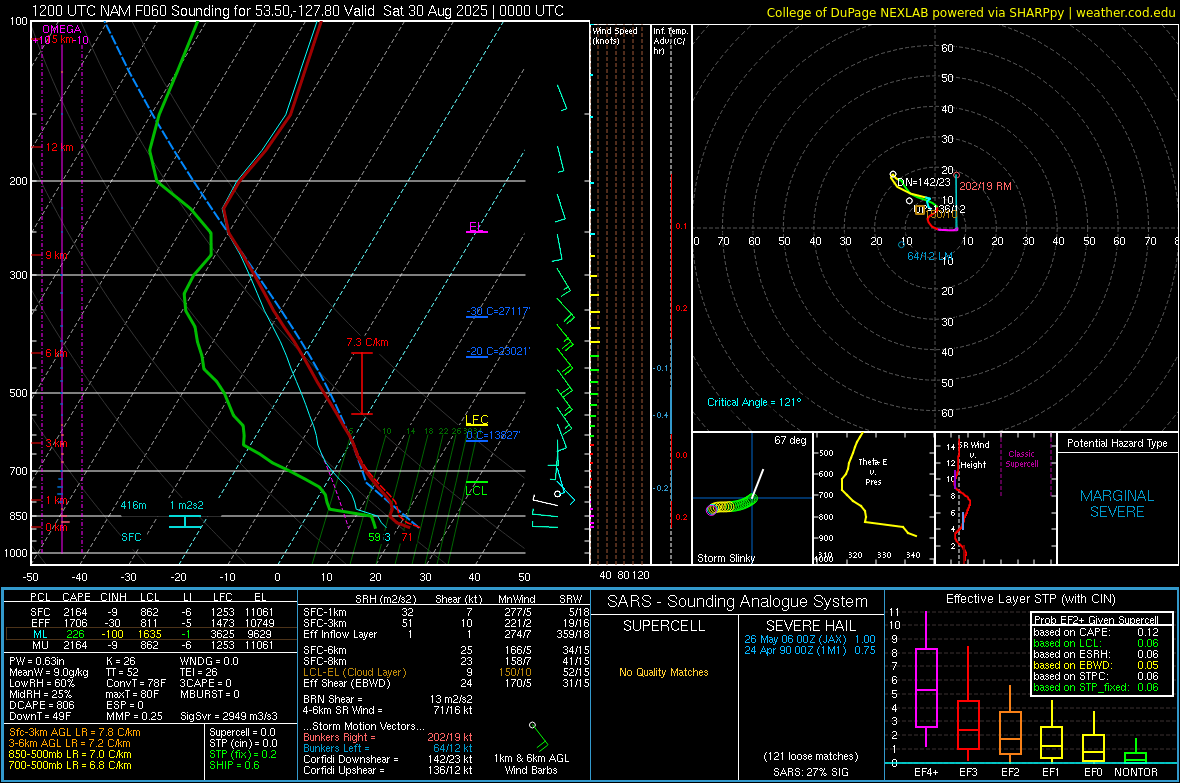This screenshot has height=783, width=1180.
Task: Click the -30 C=27117' height label
Action: pyautogui.click(x=498, y=312)
